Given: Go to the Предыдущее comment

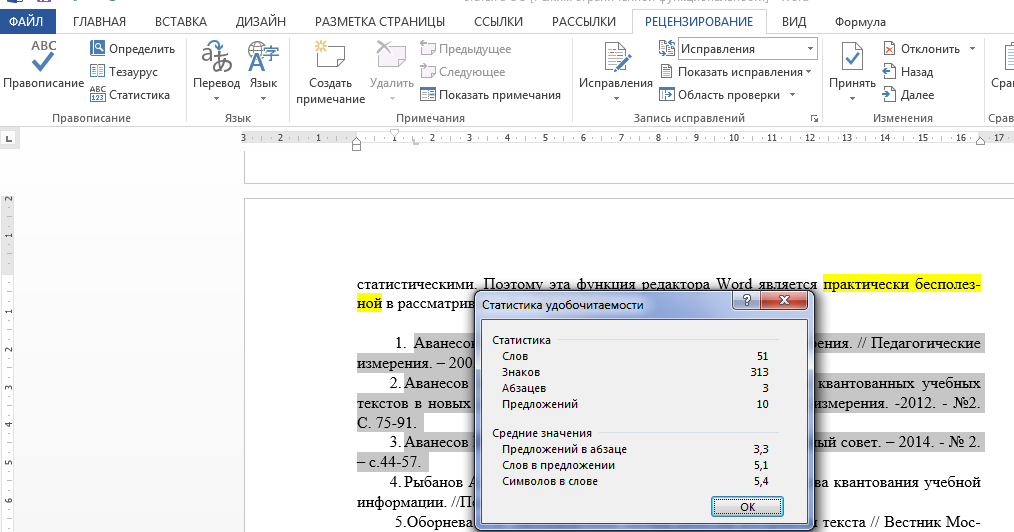Looking at the screenshot, I should (466, 48).
